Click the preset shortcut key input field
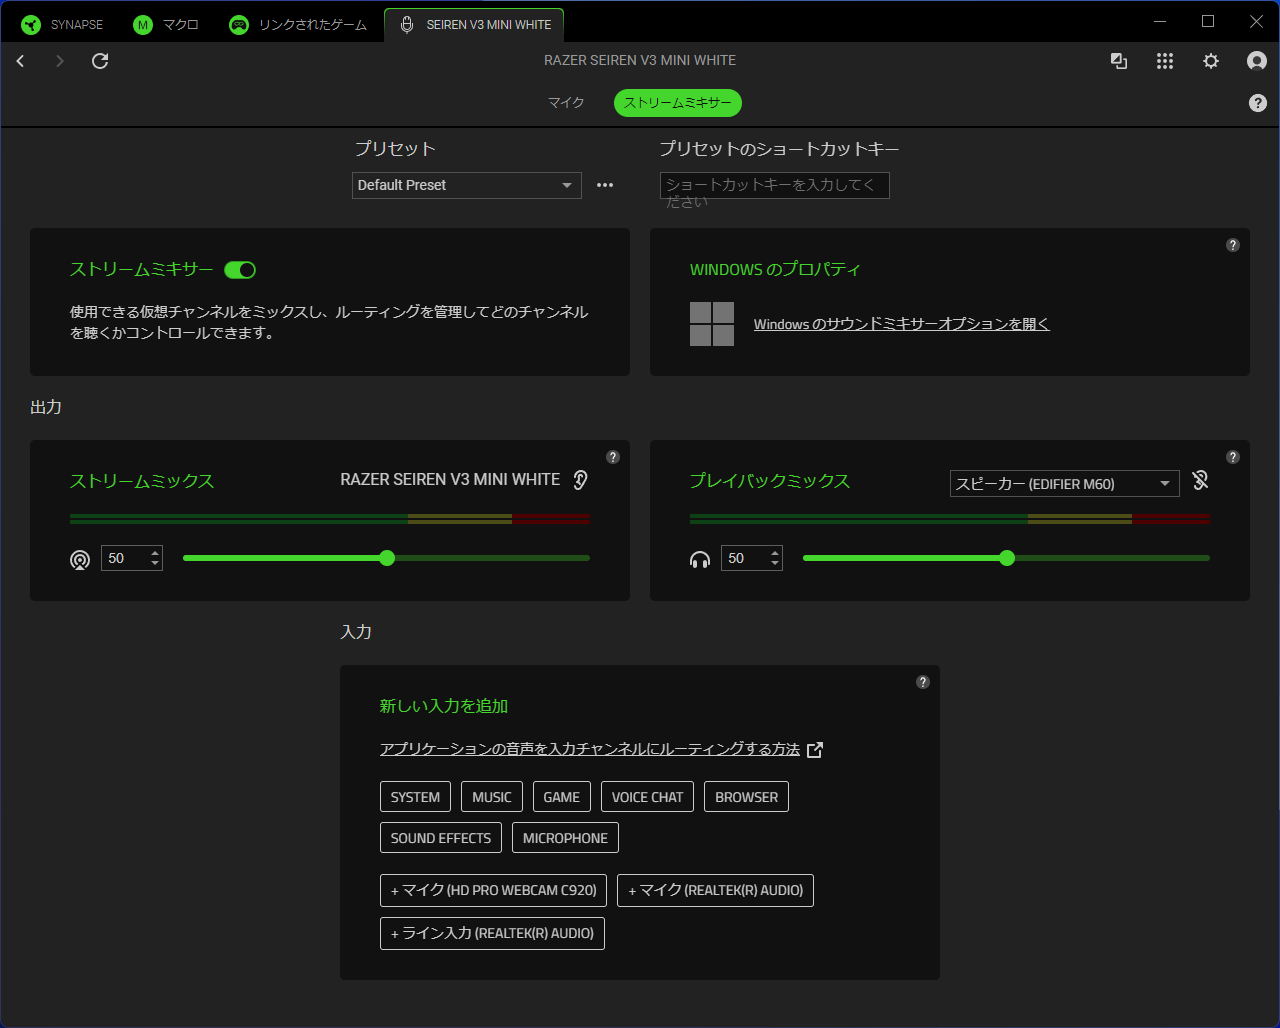1280x1028 pixels. click(x=774, y=185)
